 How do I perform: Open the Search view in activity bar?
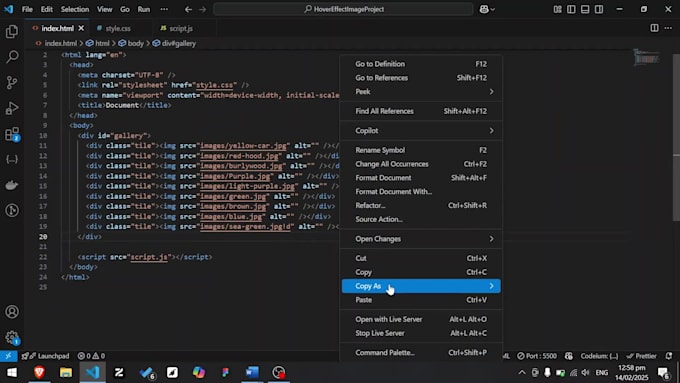pos(12,57)
